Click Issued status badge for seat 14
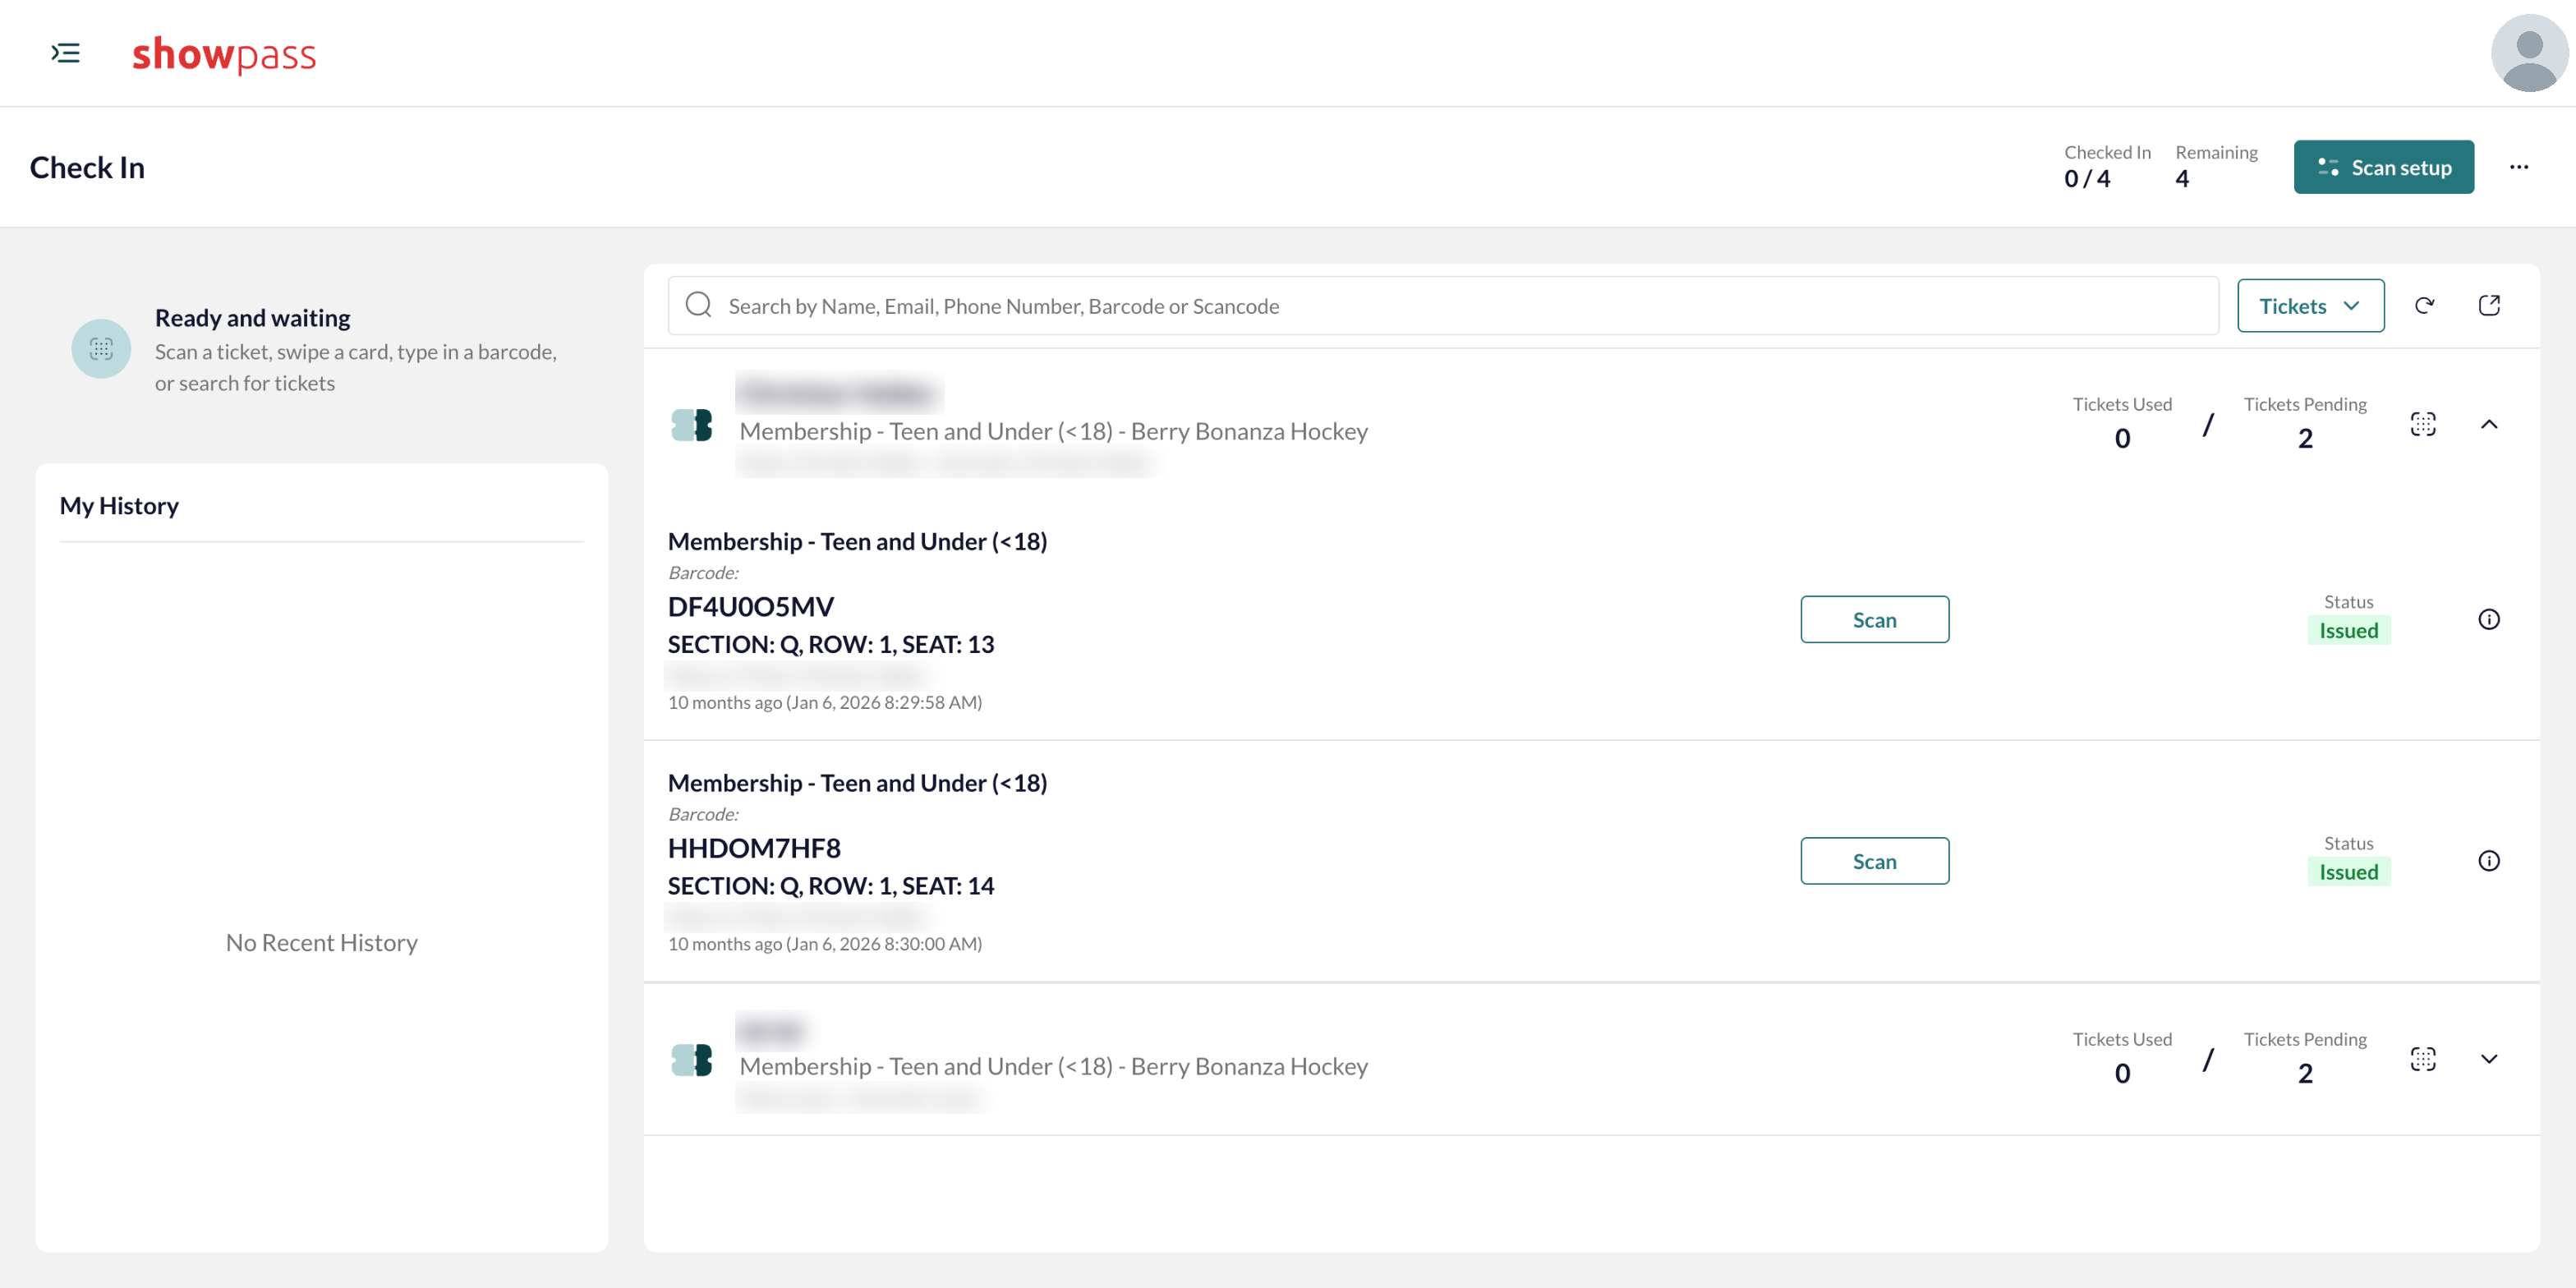 2348,872
